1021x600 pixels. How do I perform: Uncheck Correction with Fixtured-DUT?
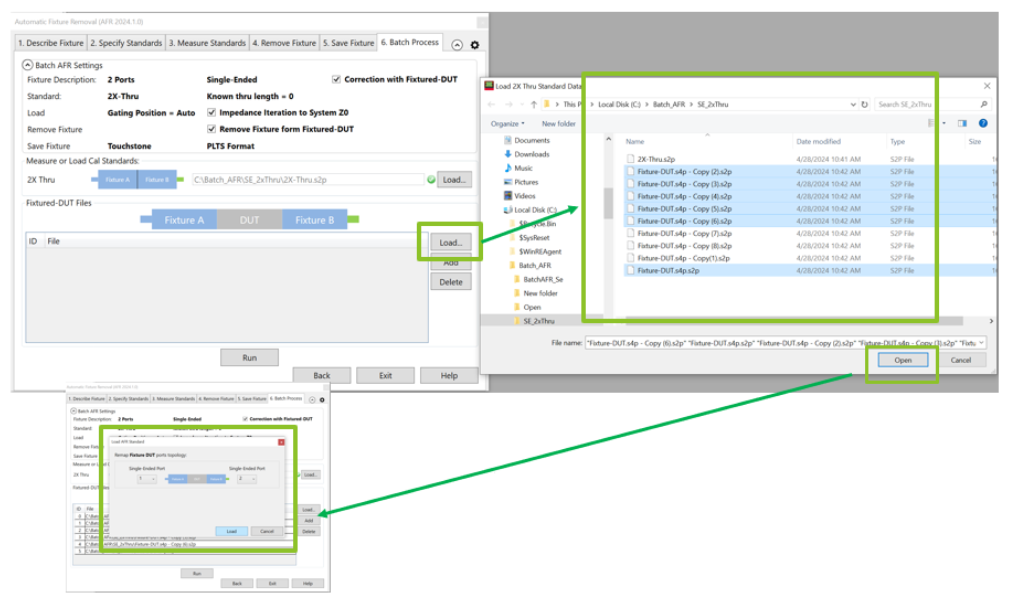point(336,80)
